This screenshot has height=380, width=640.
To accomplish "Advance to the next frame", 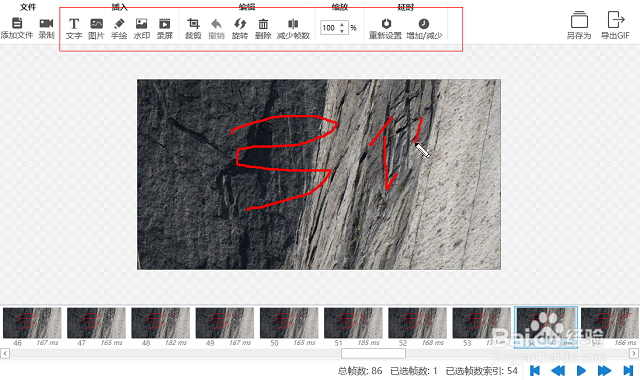I will (x=604, y=371).
